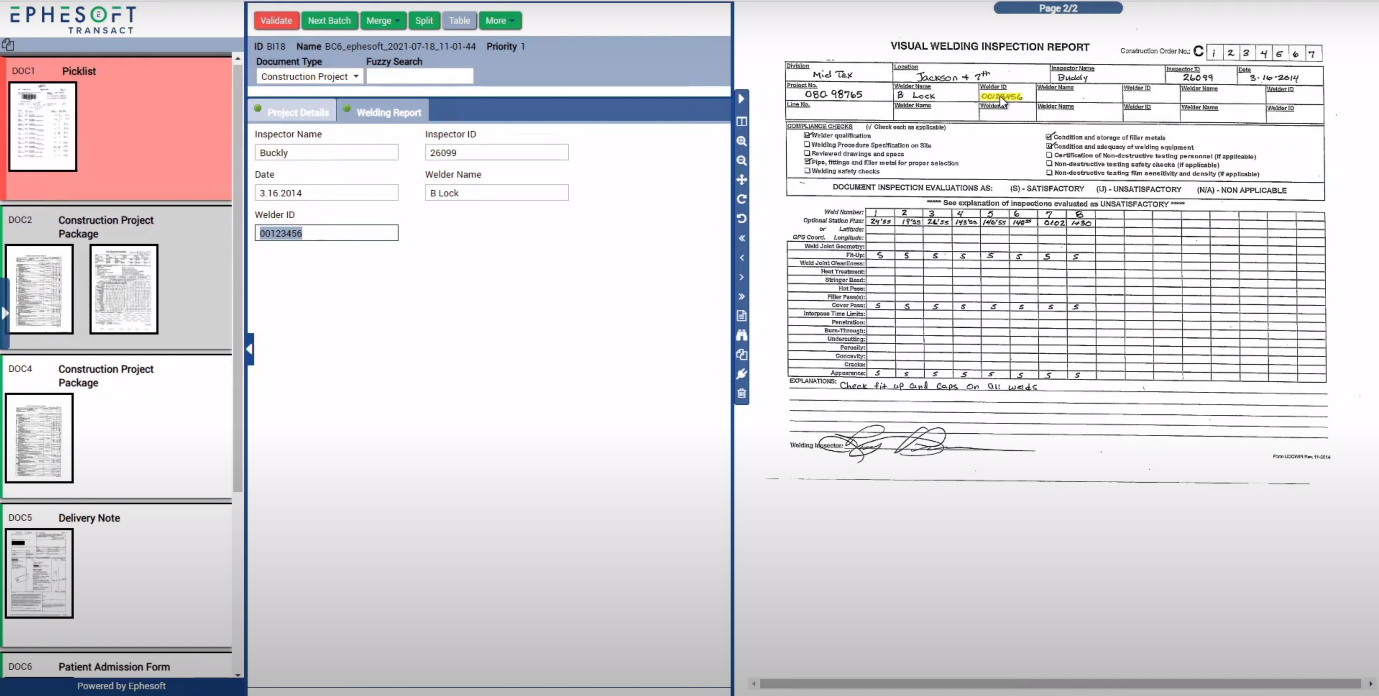Jump to last page with double-right chevron

tap(741, 296)
